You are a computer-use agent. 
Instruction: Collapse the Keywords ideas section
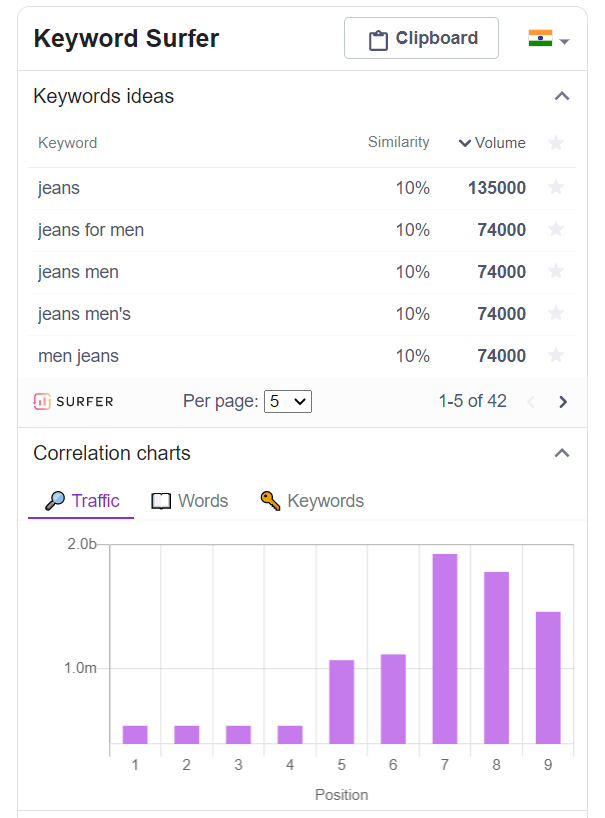tap(562, 97)
